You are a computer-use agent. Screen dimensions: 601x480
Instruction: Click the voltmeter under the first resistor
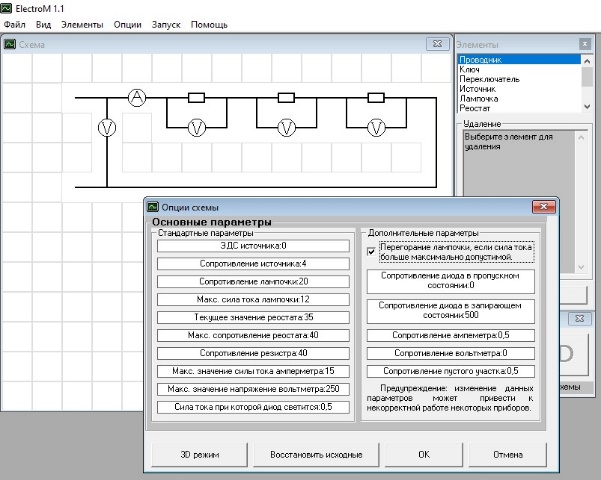tap(197, 127)
